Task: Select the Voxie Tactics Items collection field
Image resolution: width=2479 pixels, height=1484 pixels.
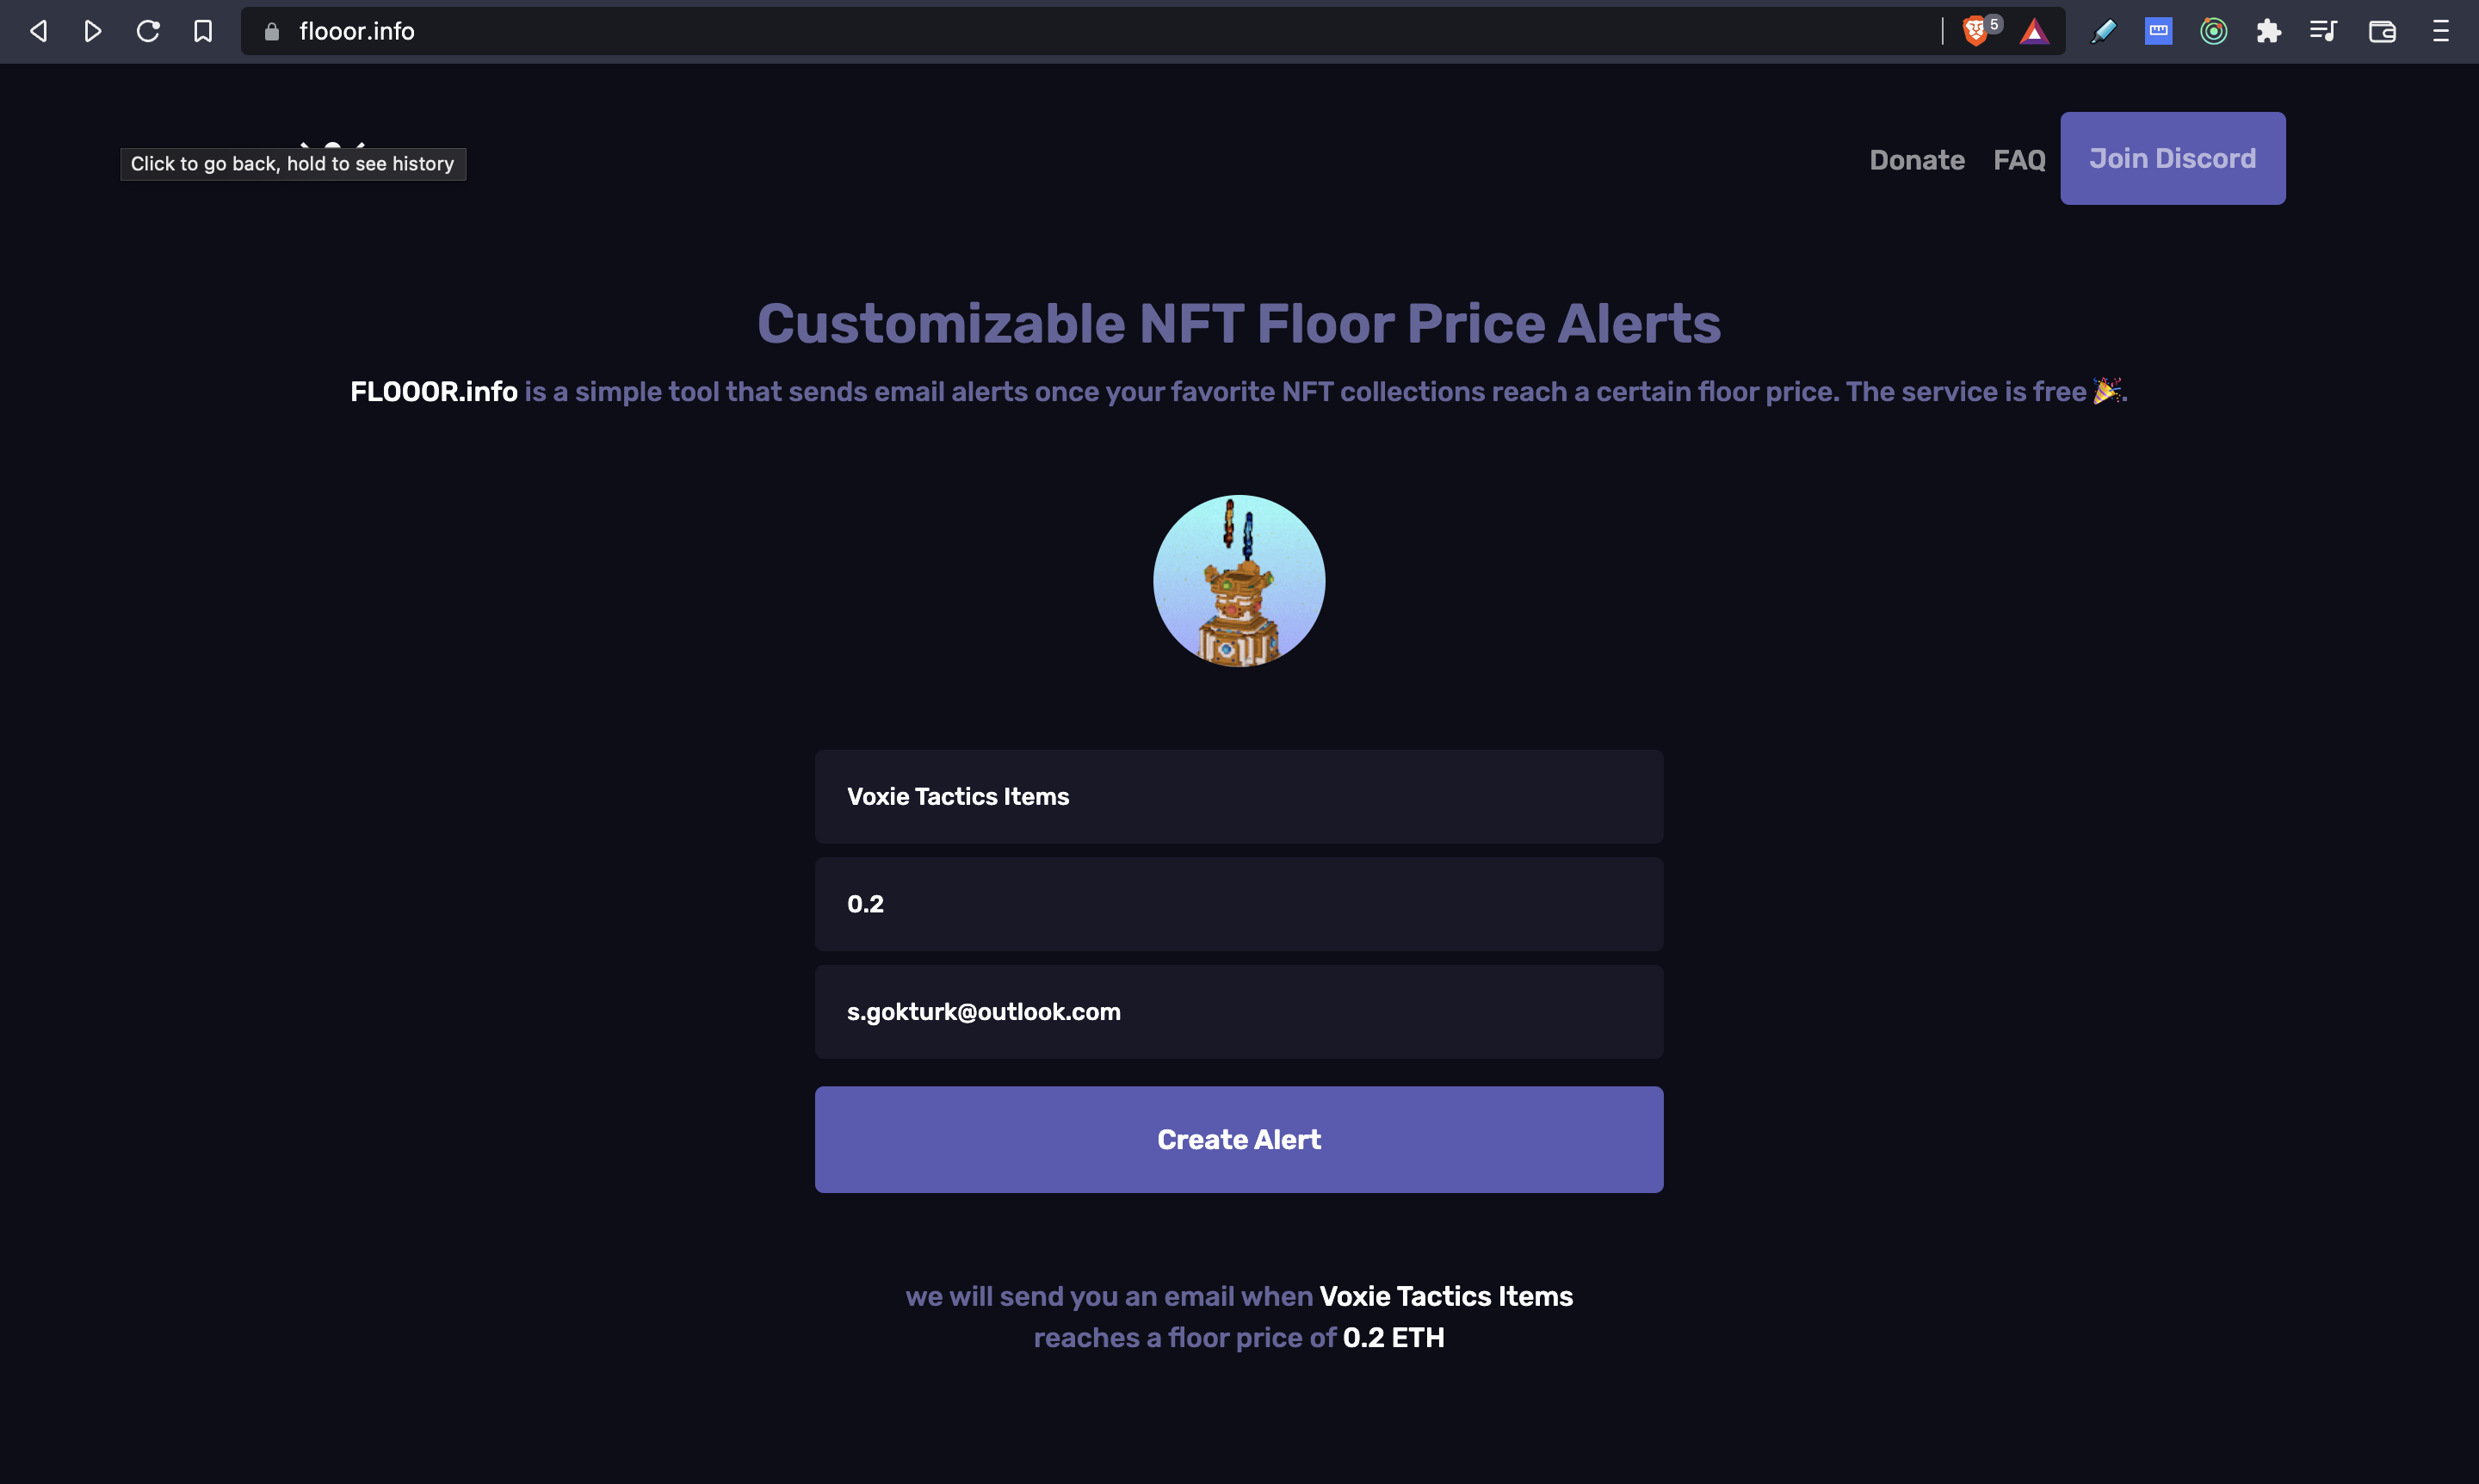Action: (1239, 796)
